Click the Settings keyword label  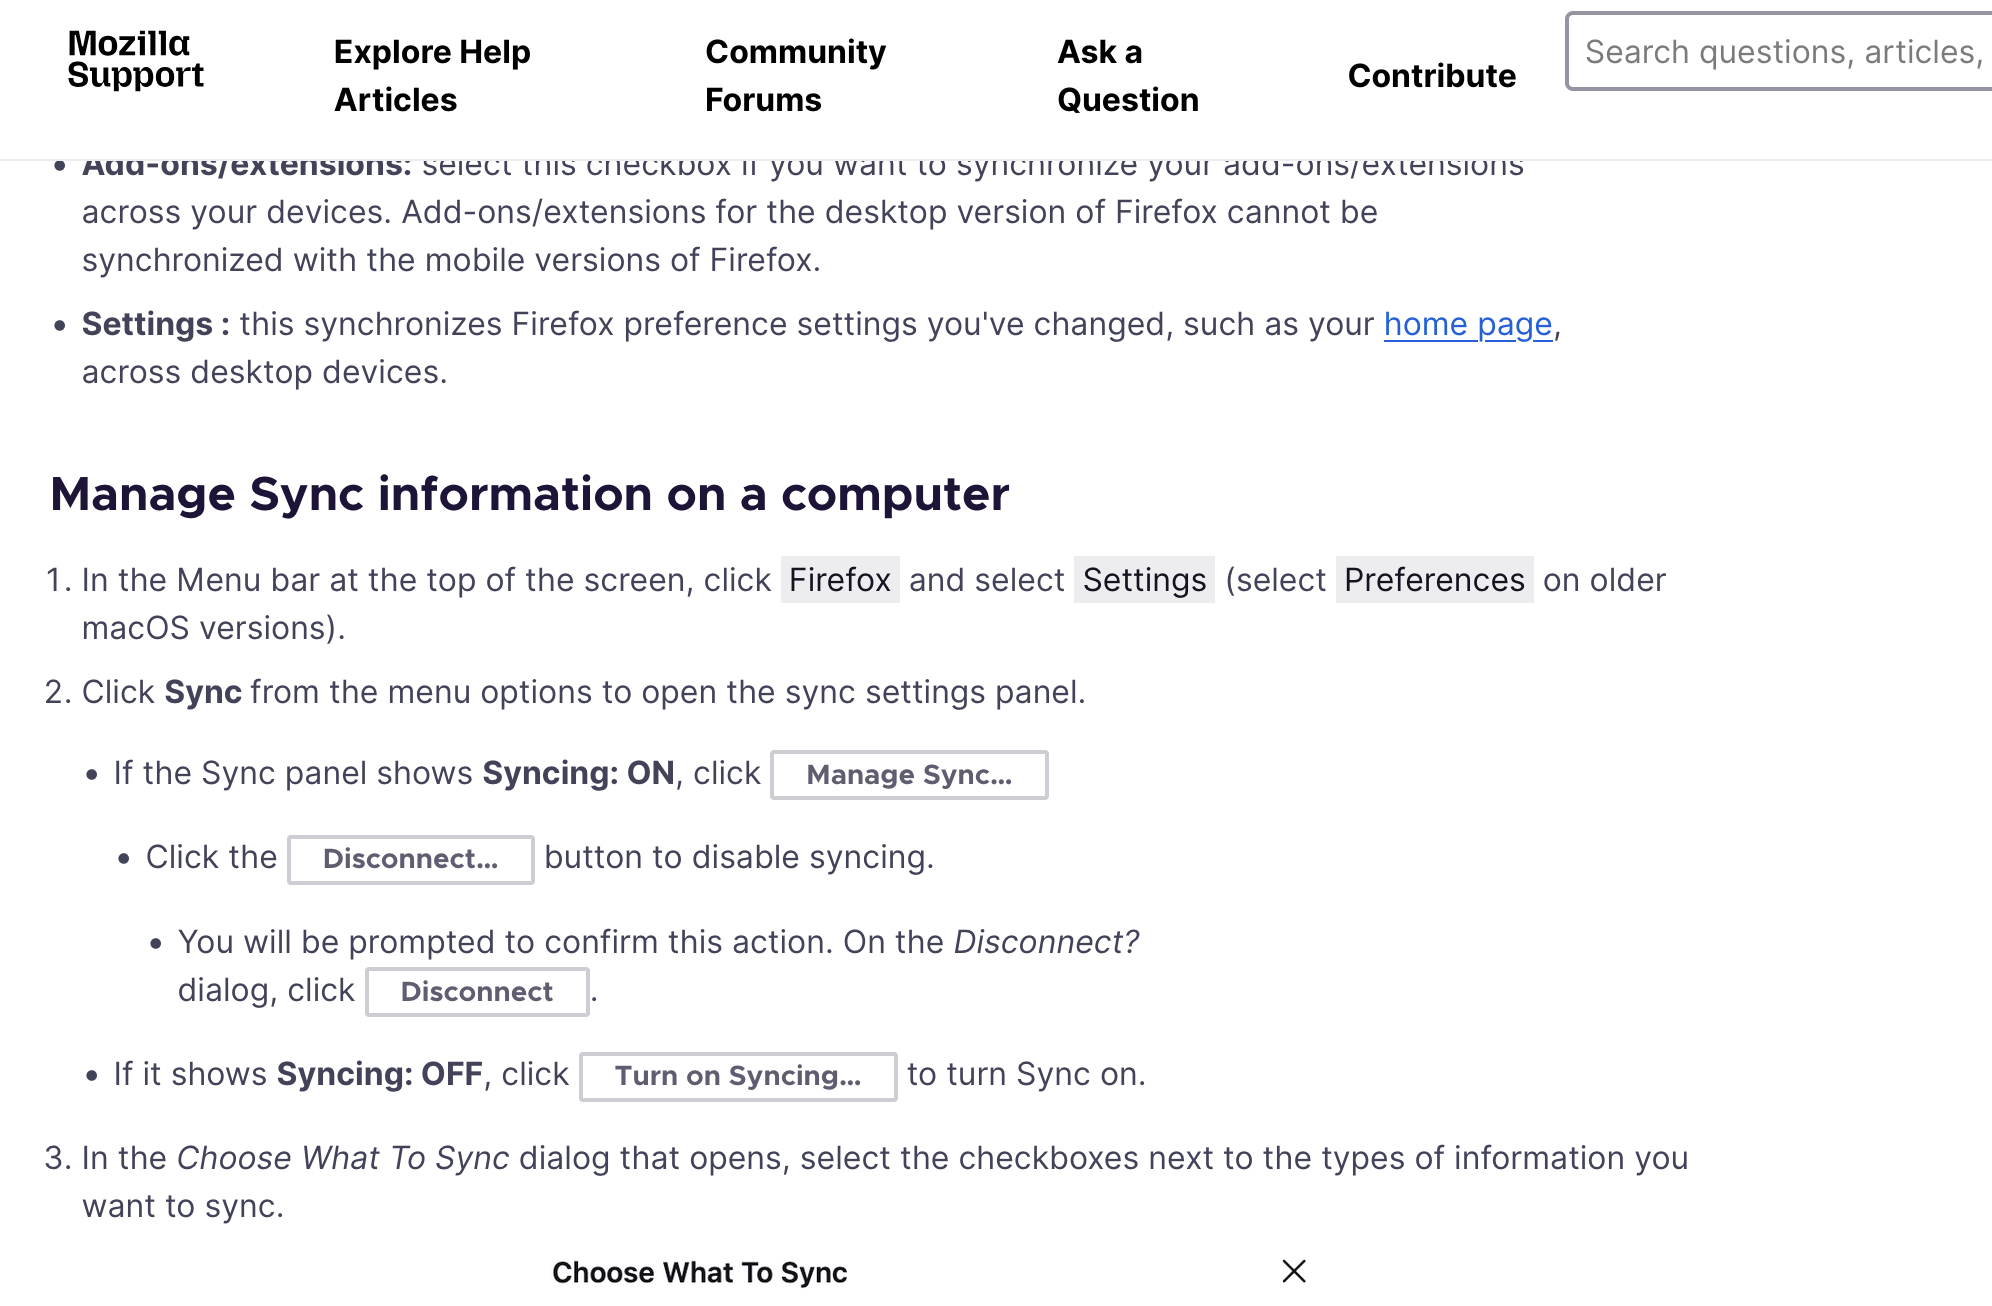1144,580
